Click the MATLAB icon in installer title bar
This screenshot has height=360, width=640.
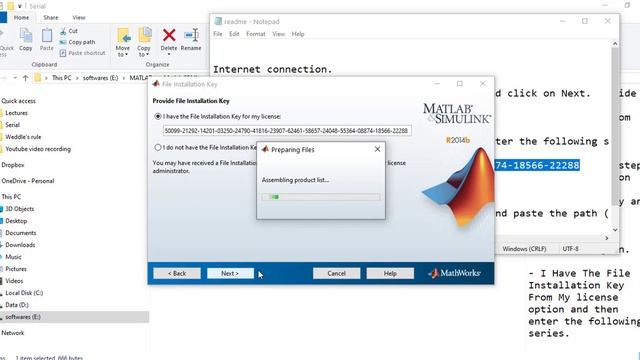coord(156,84)
